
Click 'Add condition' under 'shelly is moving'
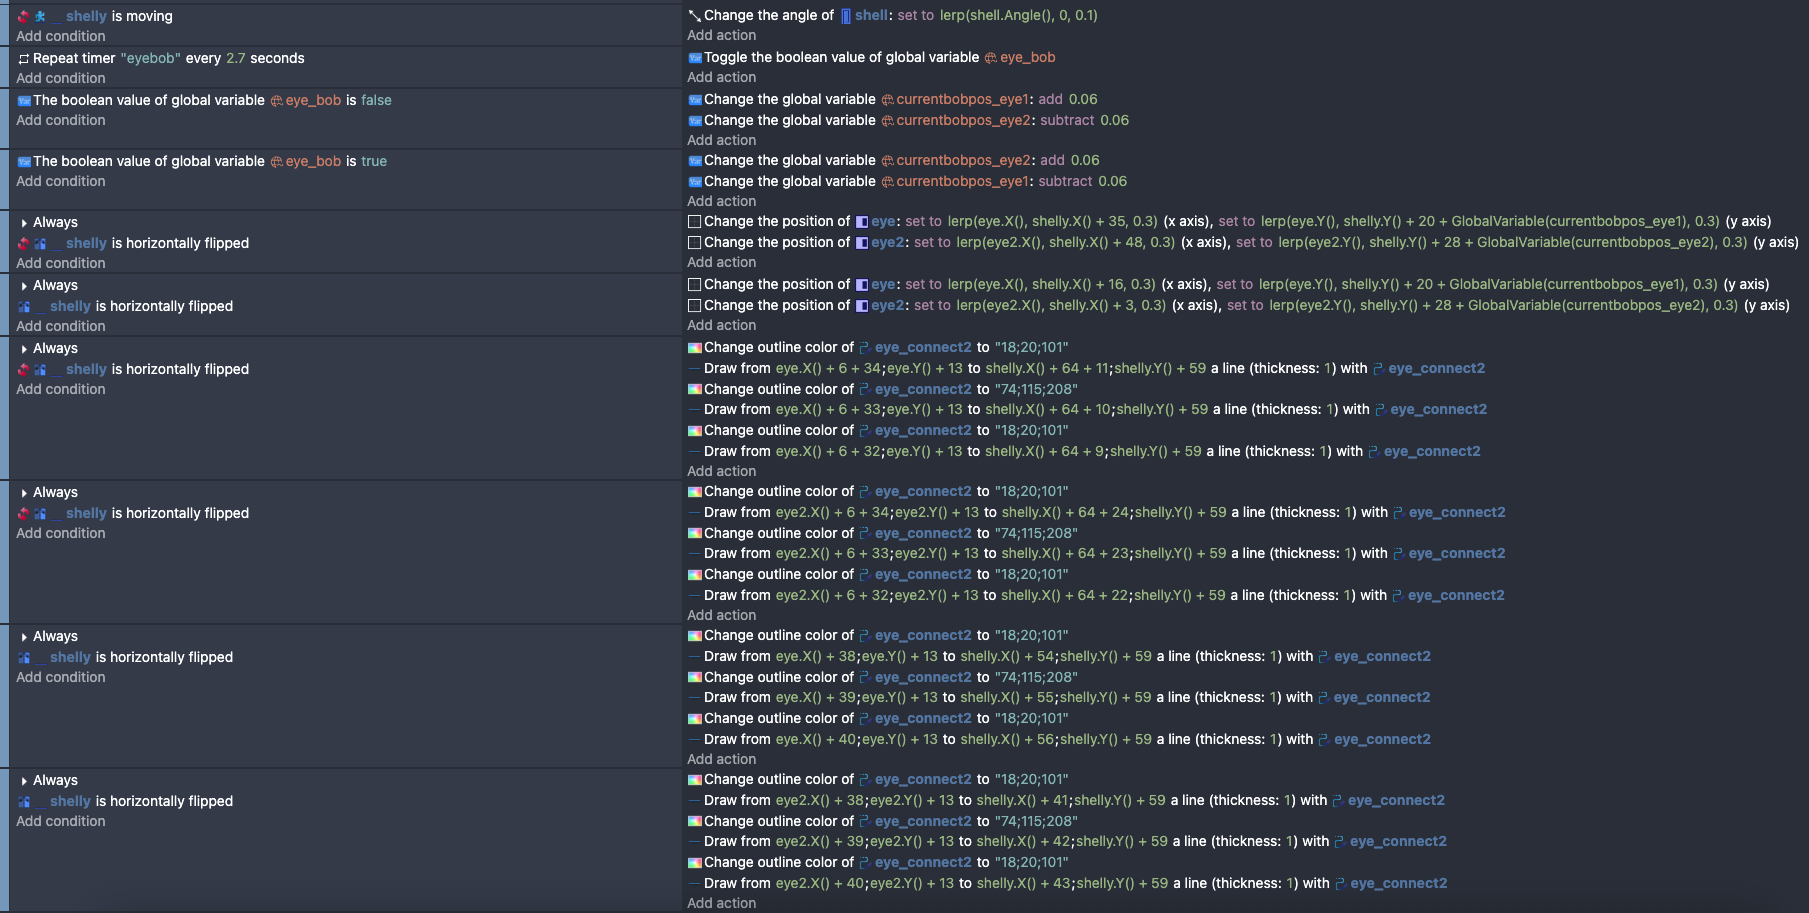click(x=60, y=36)
